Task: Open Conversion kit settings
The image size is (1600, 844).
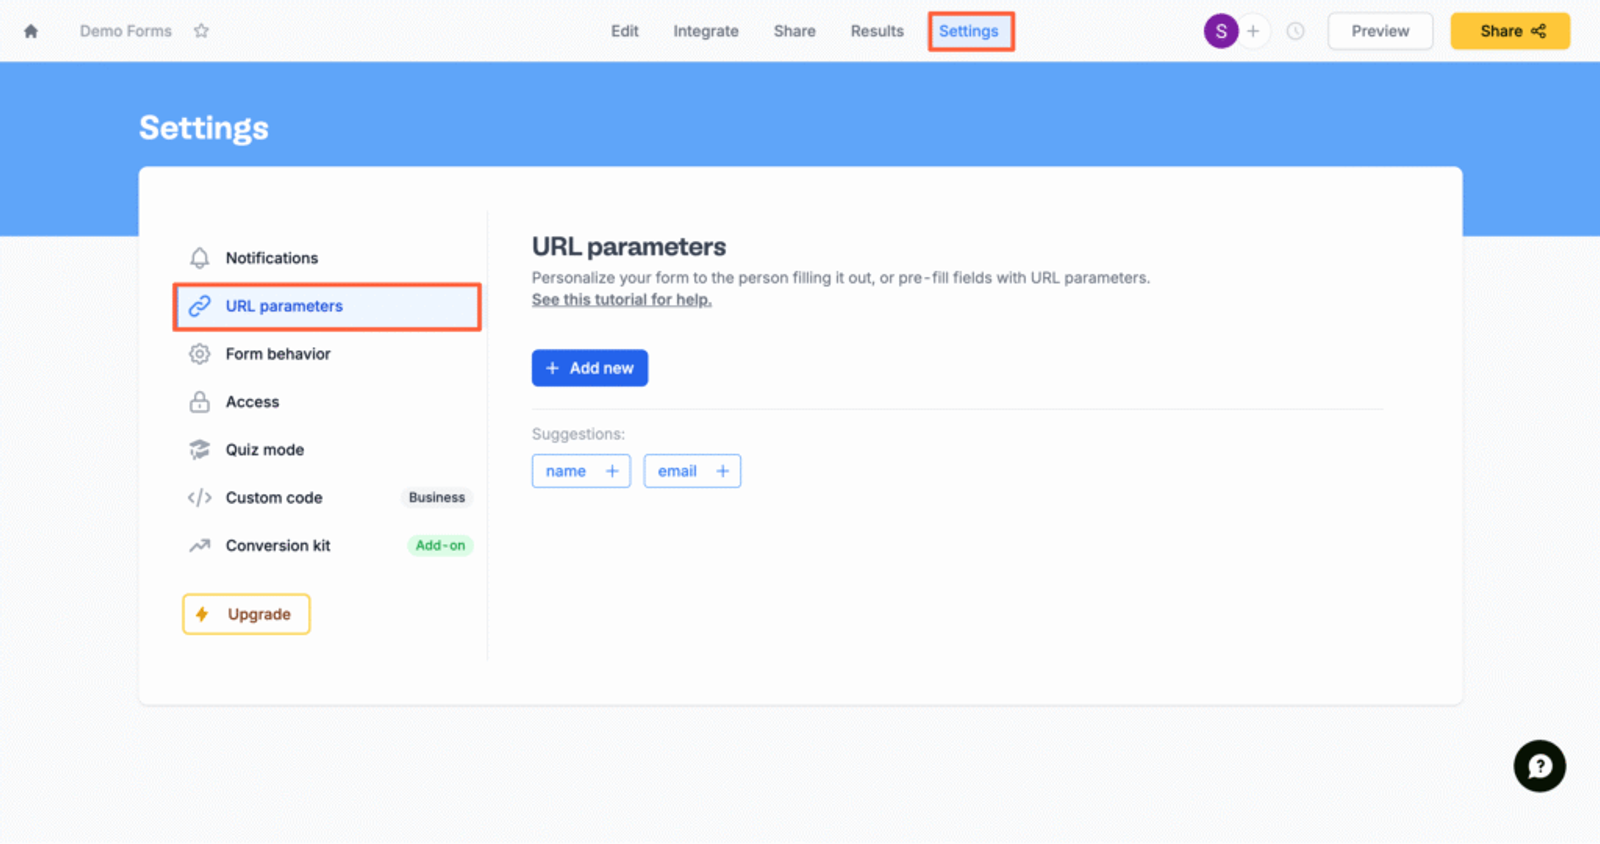Action: pos(328,546)
